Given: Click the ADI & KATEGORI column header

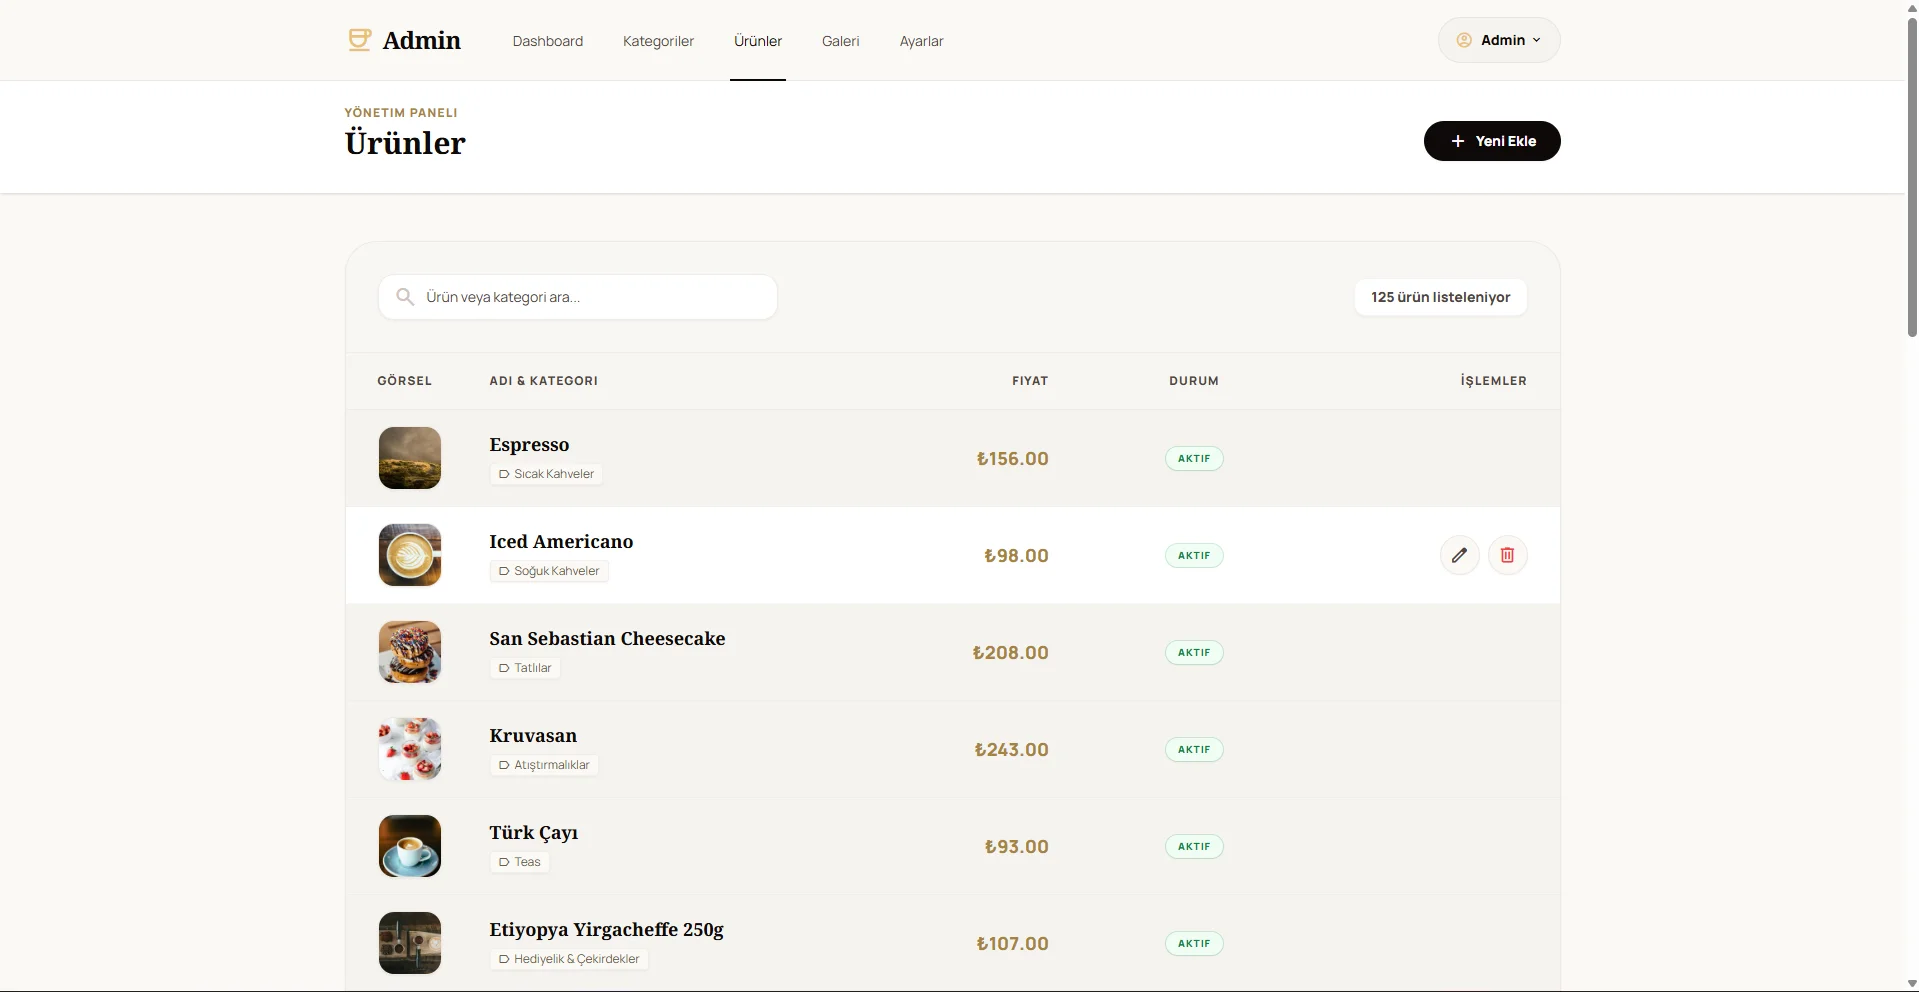Looking at the screenshot, I should [543, 381].
